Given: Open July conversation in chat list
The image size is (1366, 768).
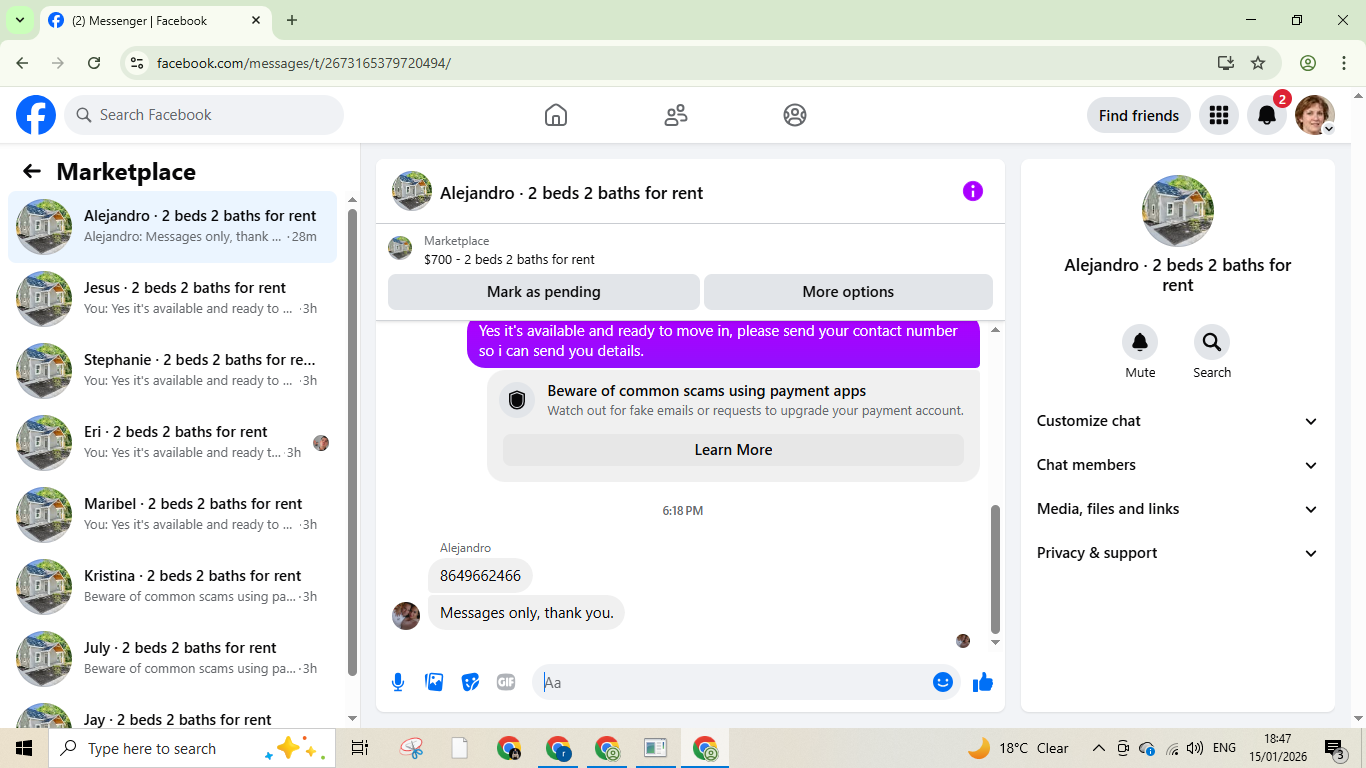Looking at the screenshot, I should tap(173, 659).
